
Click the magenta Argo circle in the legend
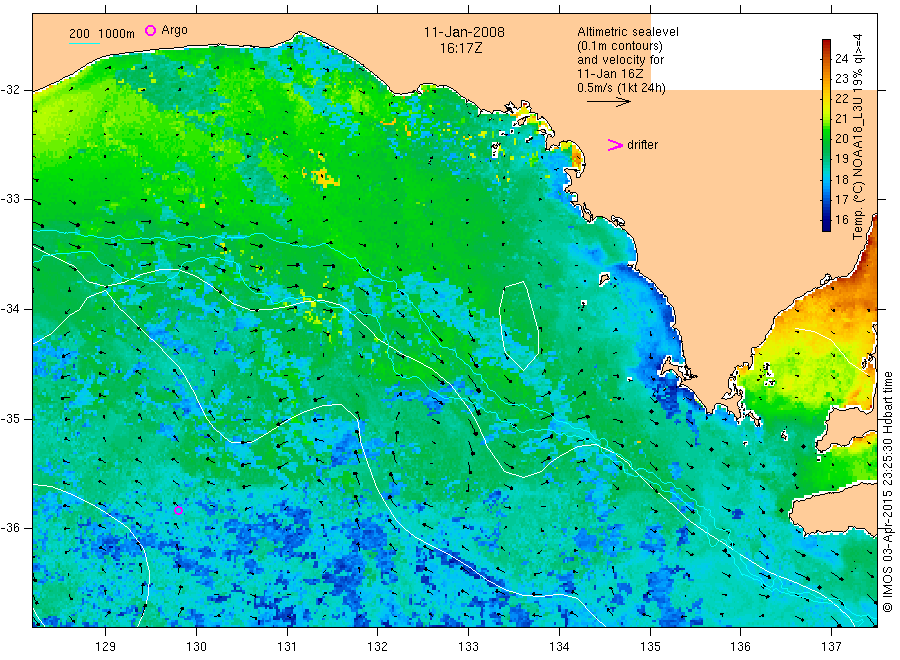click(150, 30)
